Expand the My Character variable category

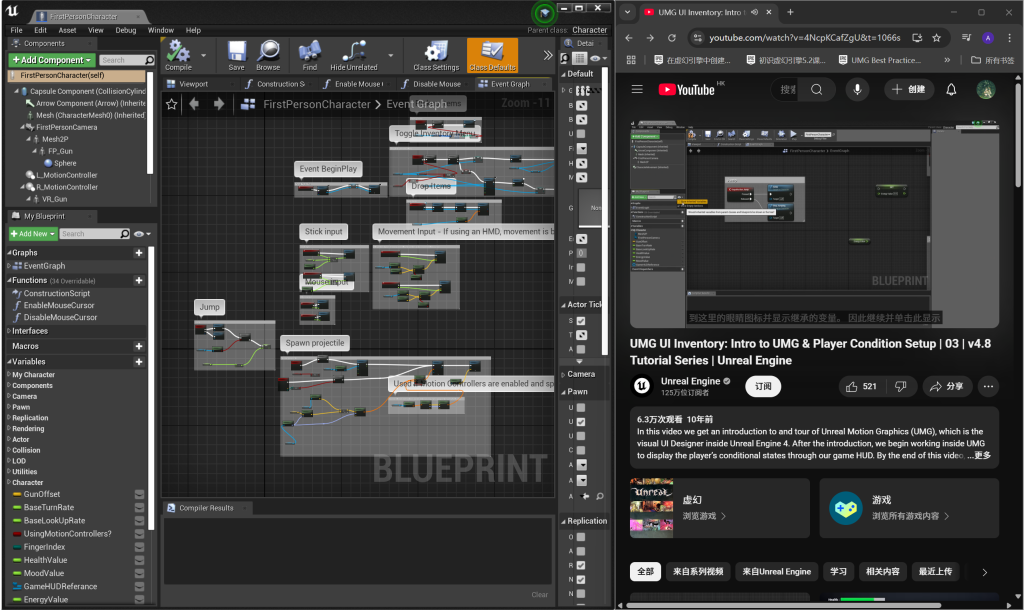click(9, 375)
